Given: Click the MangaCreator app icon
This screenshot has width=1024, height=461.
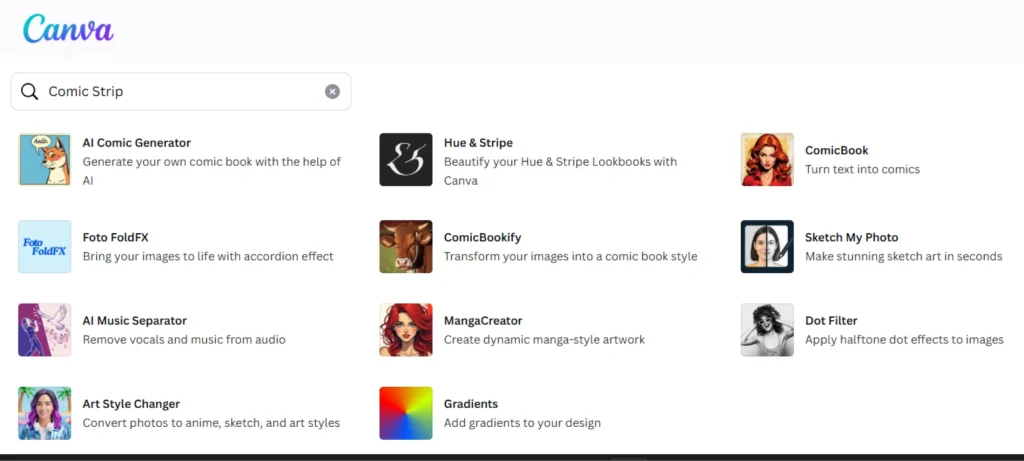Looking at the screenshot, I should point(406,330).
